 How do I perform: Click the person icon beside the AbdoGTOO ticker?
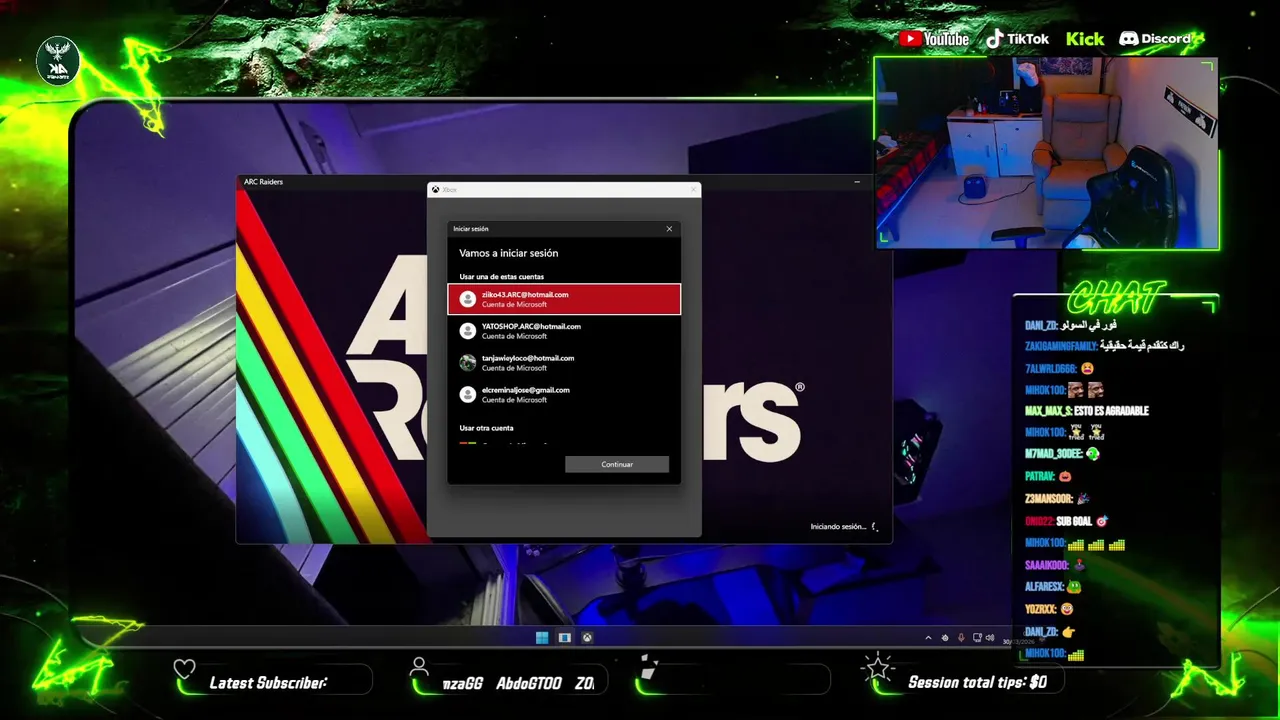[420, 667]
